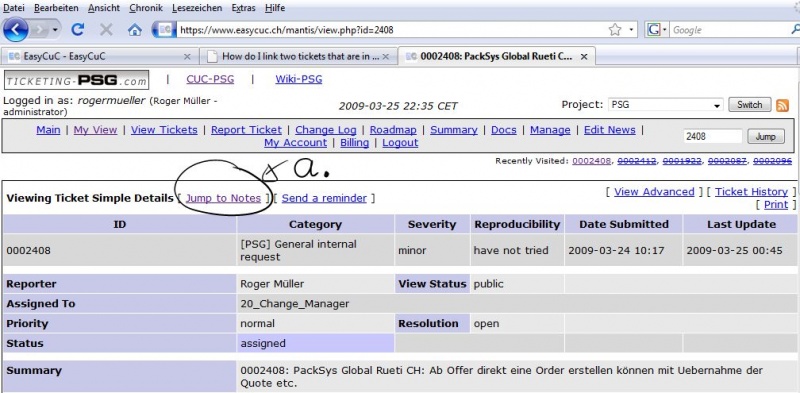Click the Google search field
The height and width of the screenshot is (393, 800).
pyautogui.click(x=729, y=30)
